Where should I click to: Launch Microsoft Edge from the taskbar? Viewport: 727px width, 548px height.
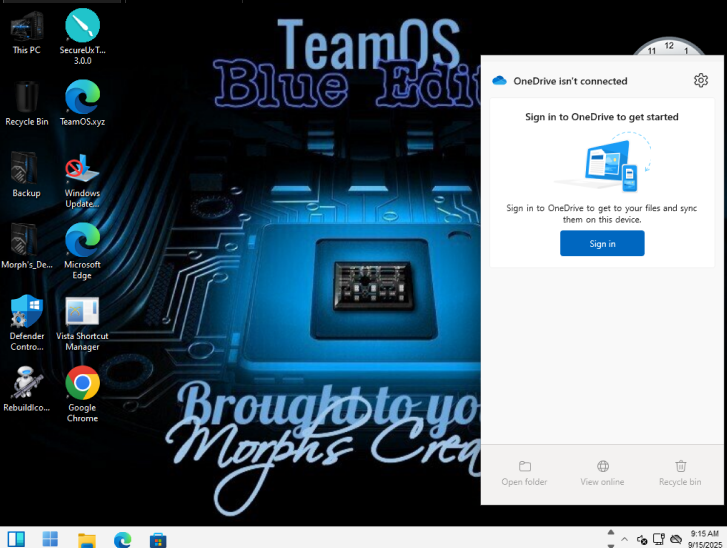122,540
